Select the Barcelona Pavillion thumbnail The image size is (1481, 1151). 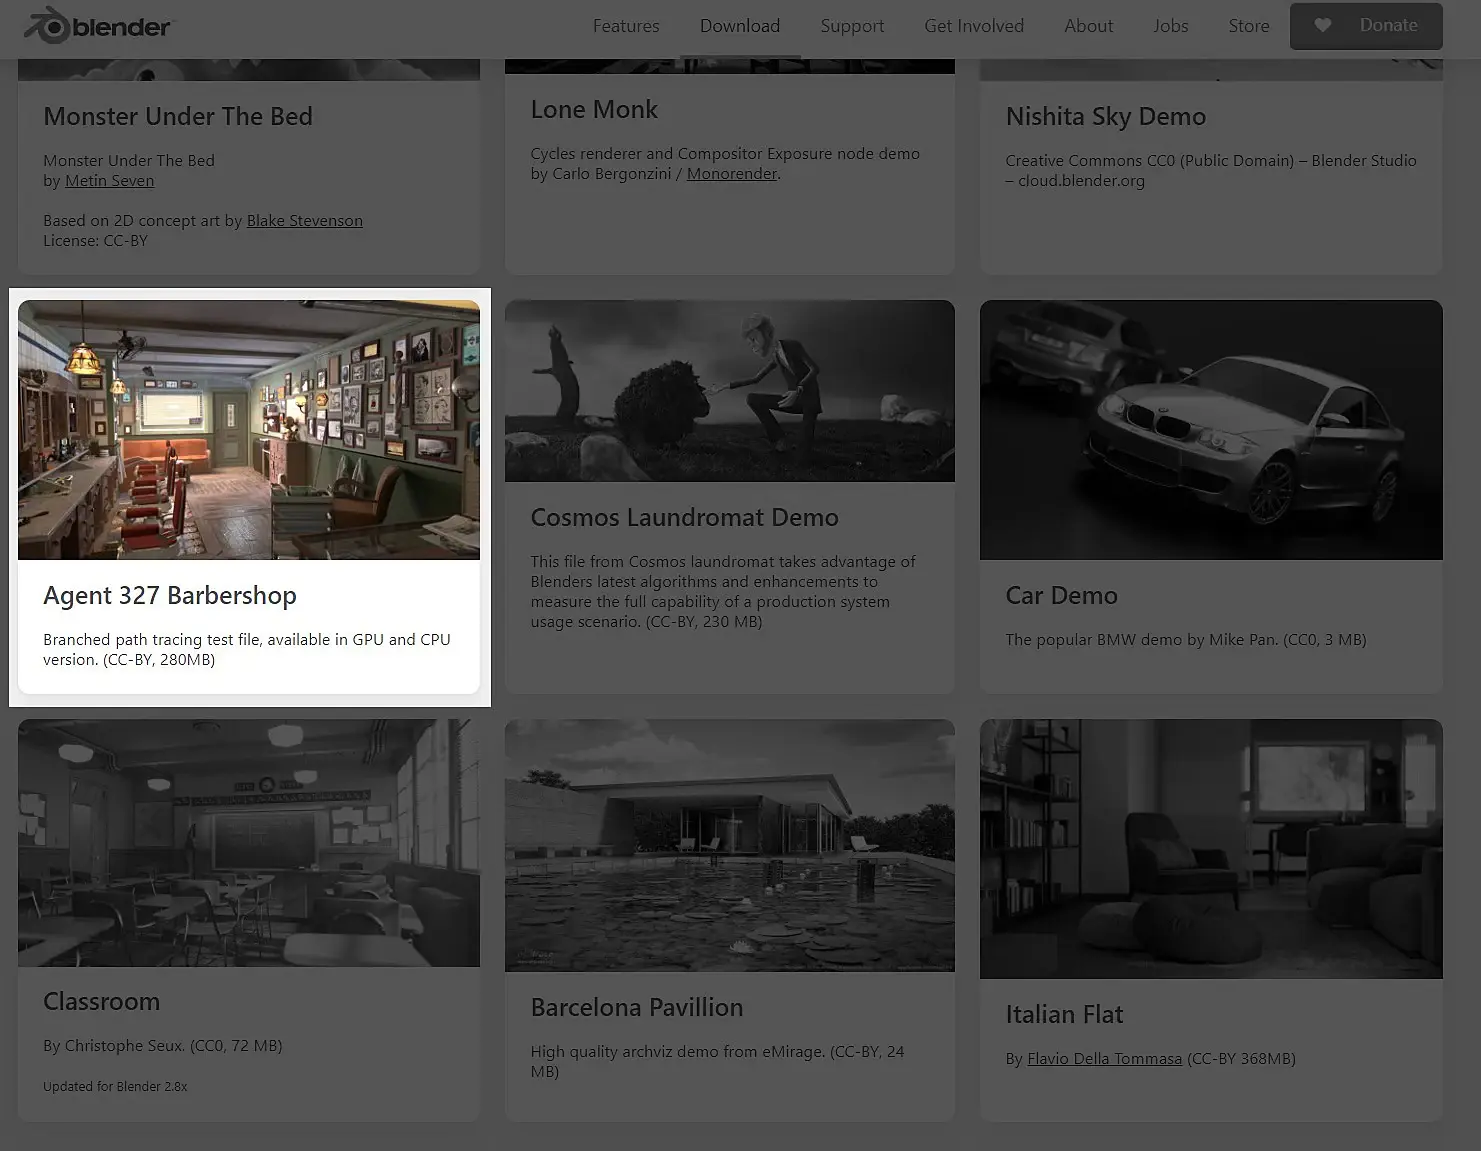coord(730,845)
